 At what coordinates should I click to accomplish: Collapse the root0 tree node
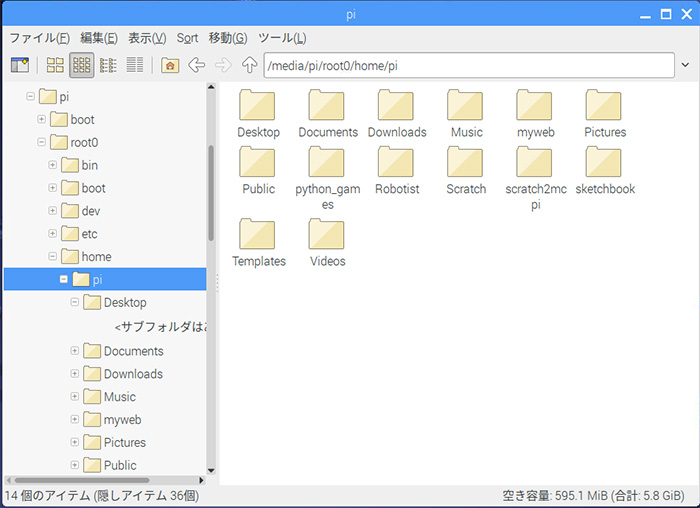pyautogui.click(x=42, y=142)
